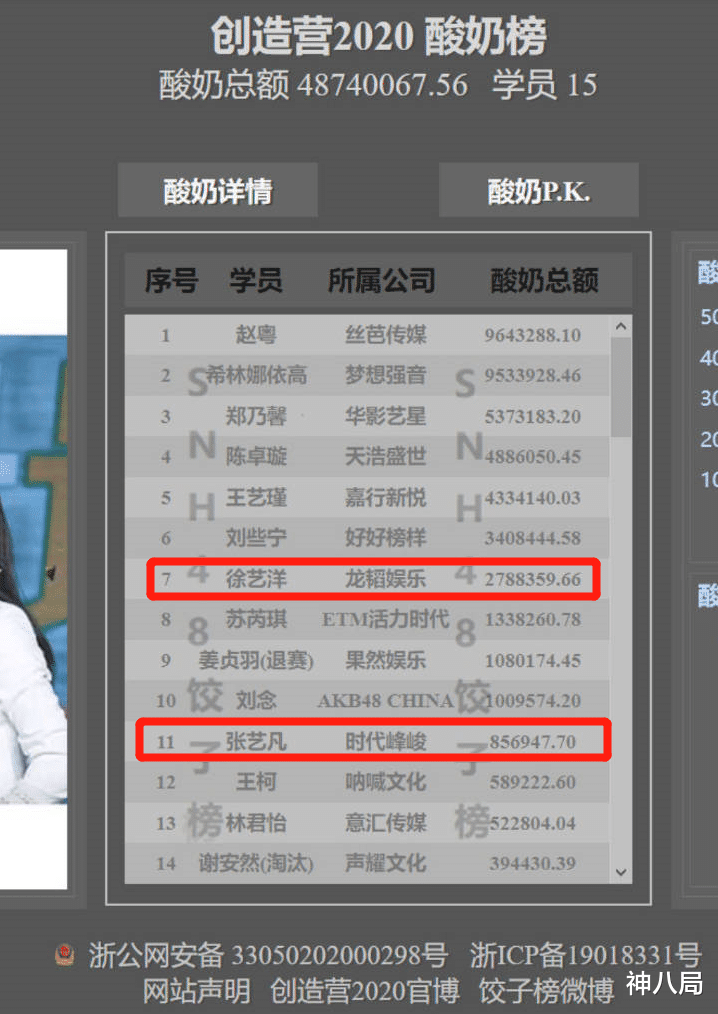The height and width of the screenshot is (1014, 718).
Task: Click amount 522804.04
Action: [x=532, y=823]
